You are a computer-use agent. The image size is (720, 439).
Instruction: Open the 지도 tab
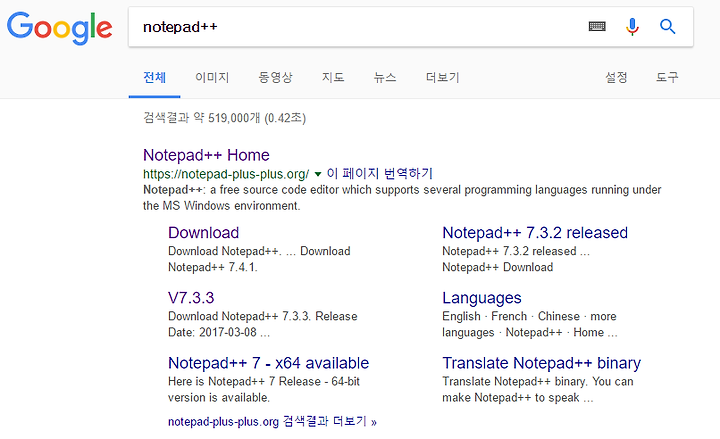pyautogui.click(x=333, y=77)
